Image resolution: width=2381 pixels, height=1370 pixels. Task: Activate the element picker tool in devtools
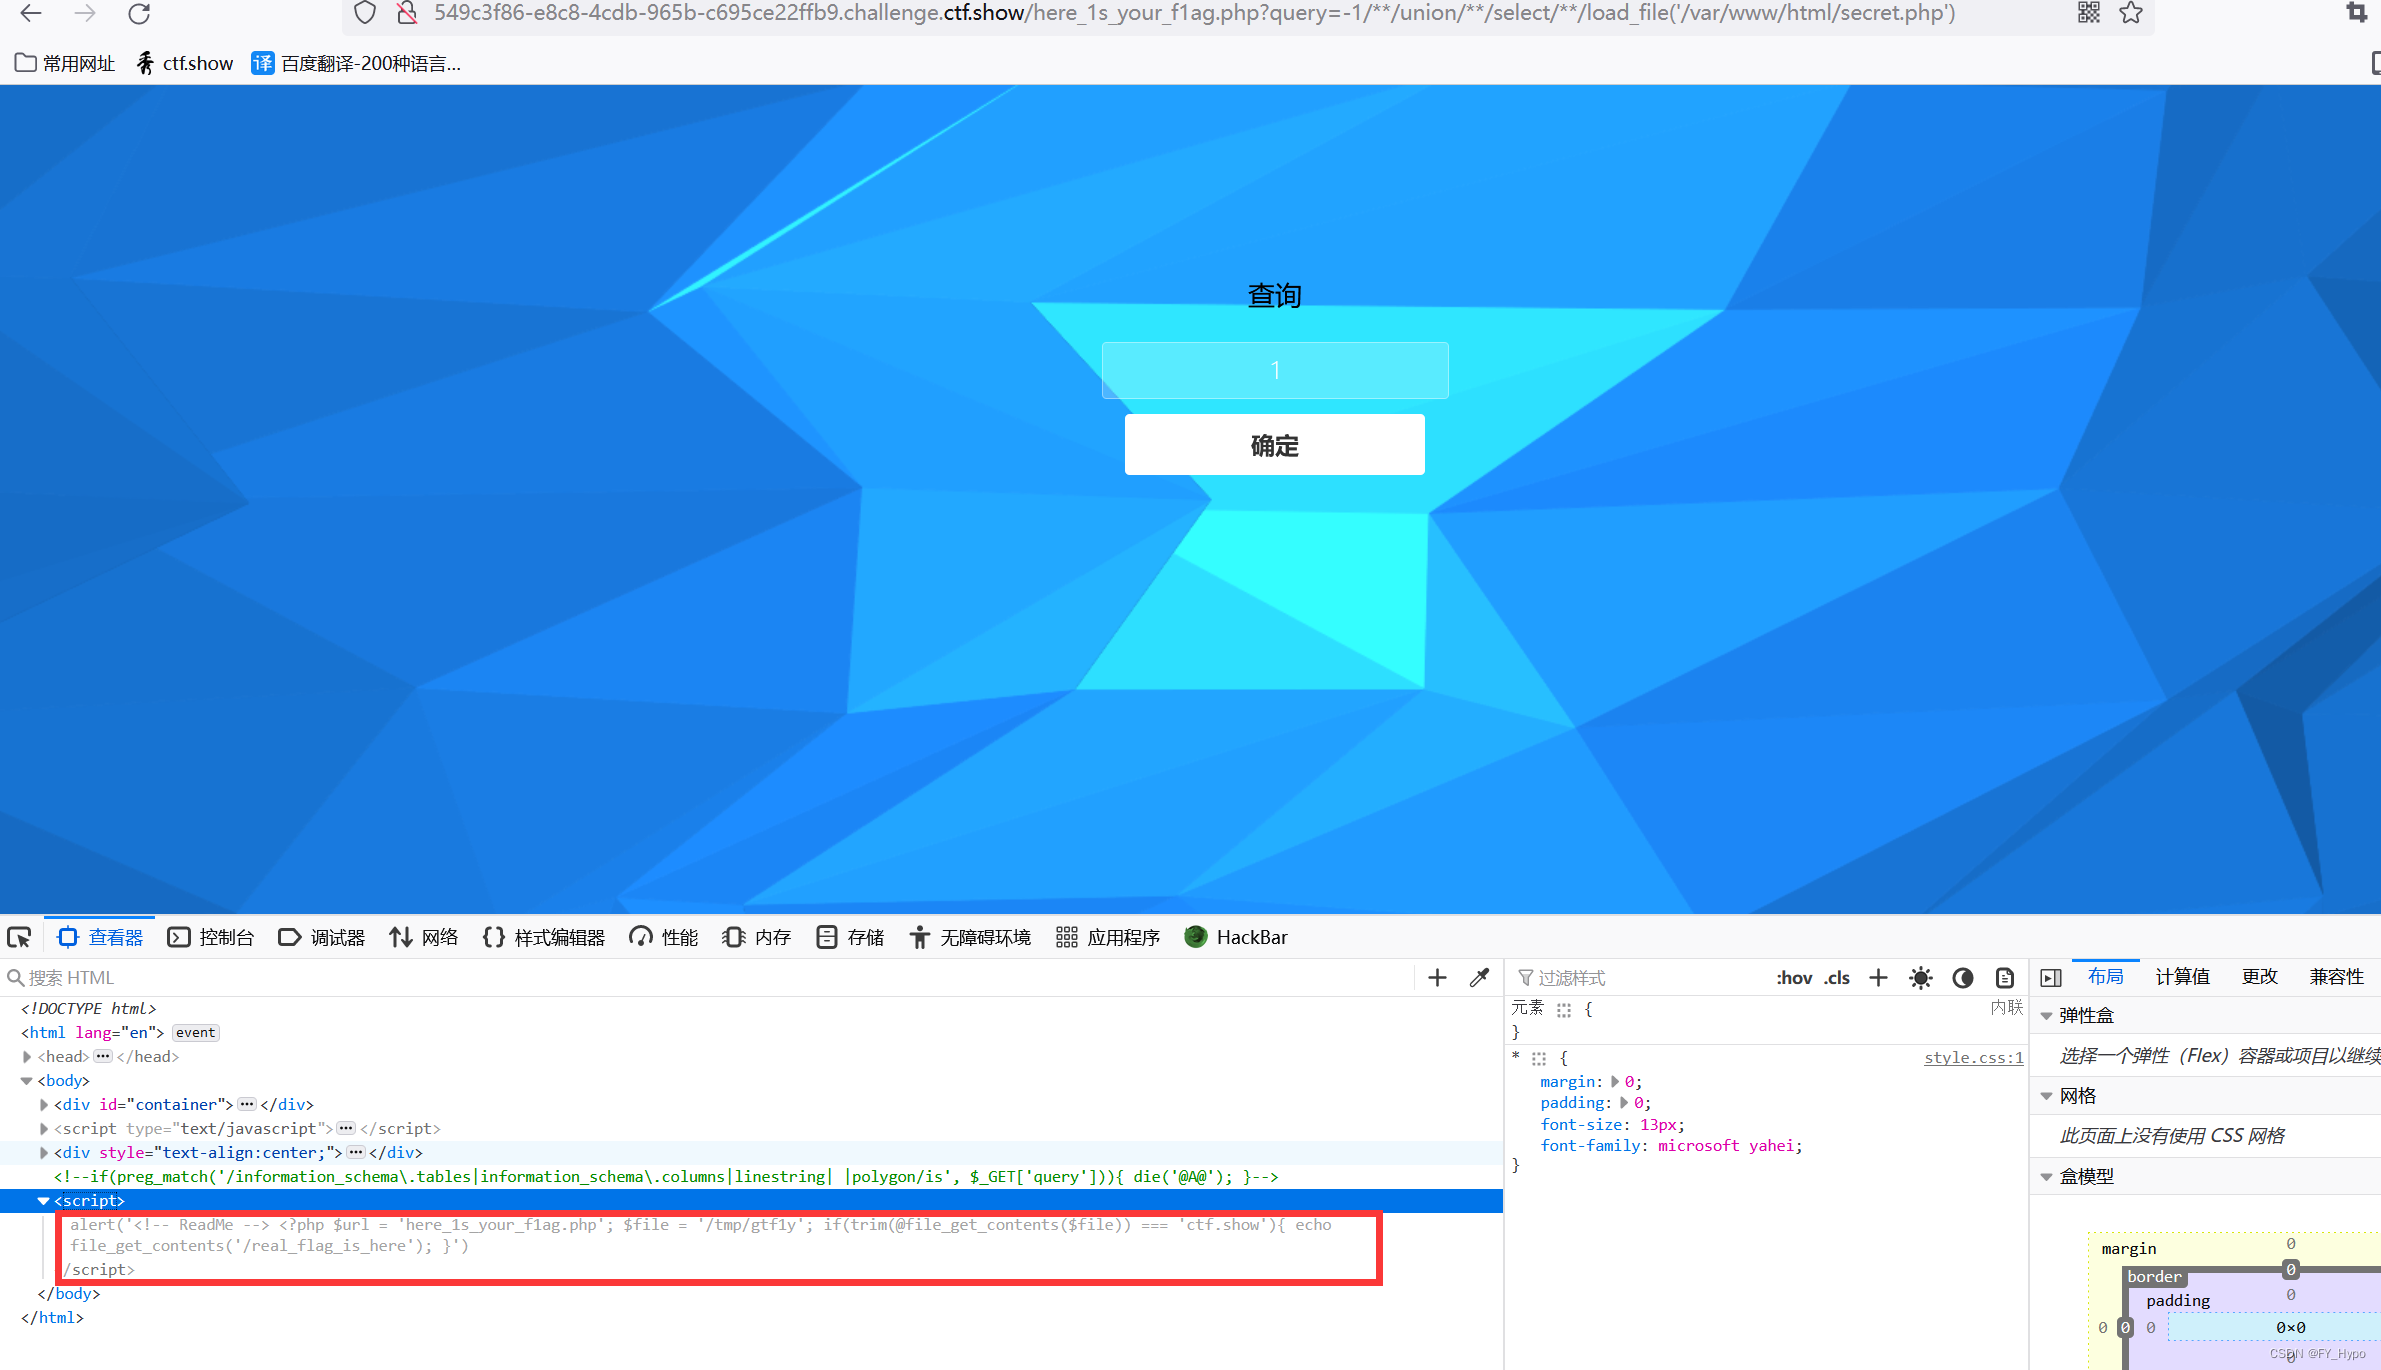pyautogui.click(x=19, y=937)
